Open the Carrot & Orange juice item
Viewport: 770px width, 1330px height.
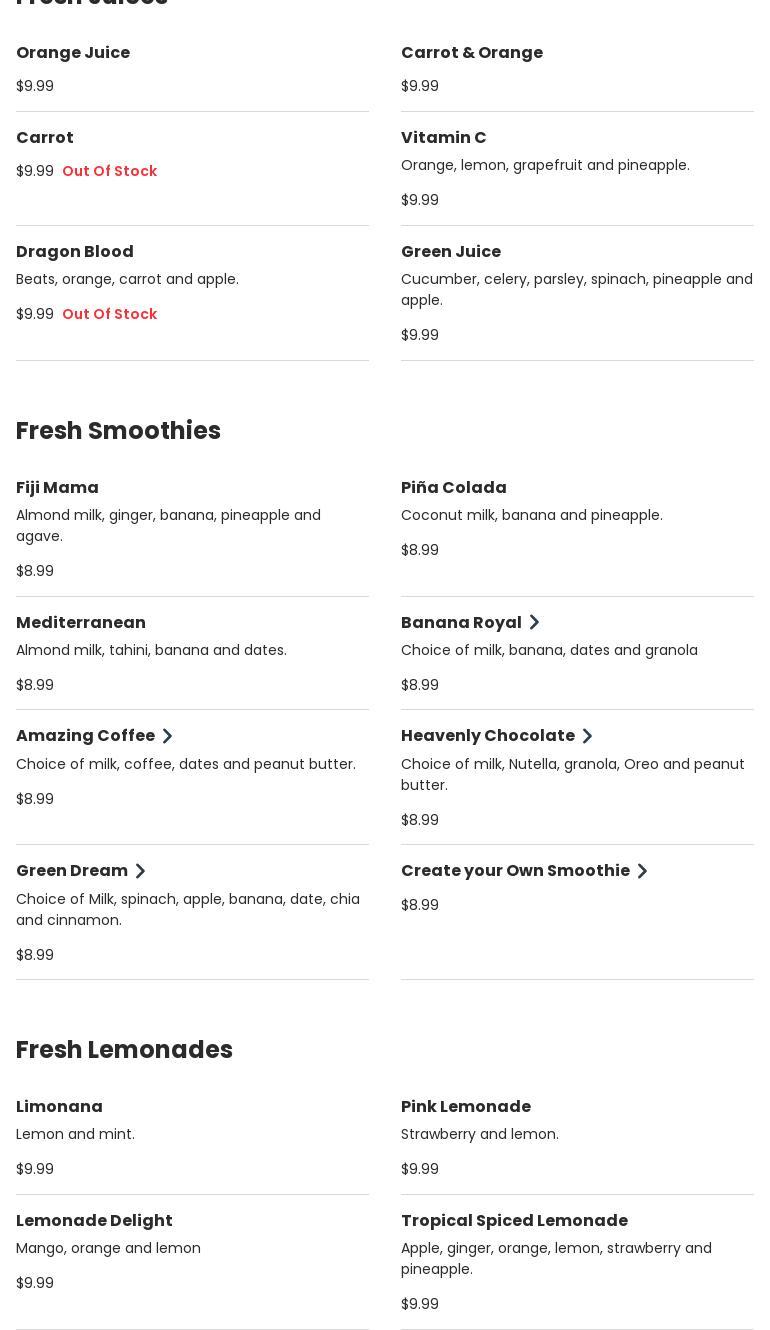pos(472,52)
